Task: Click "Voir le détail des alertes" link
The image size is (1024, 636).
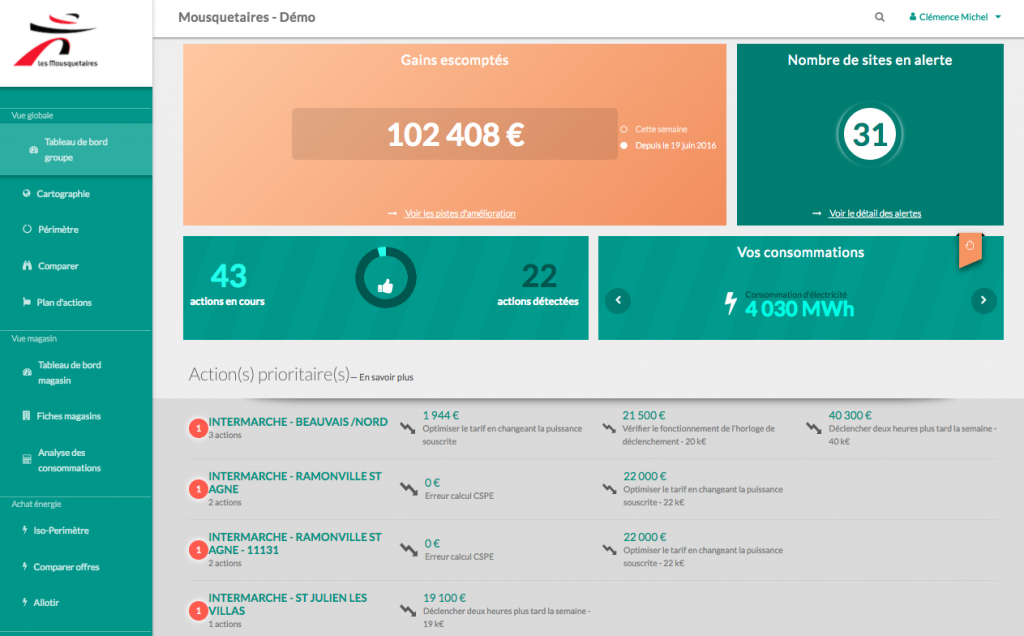Action: (875, 213)
